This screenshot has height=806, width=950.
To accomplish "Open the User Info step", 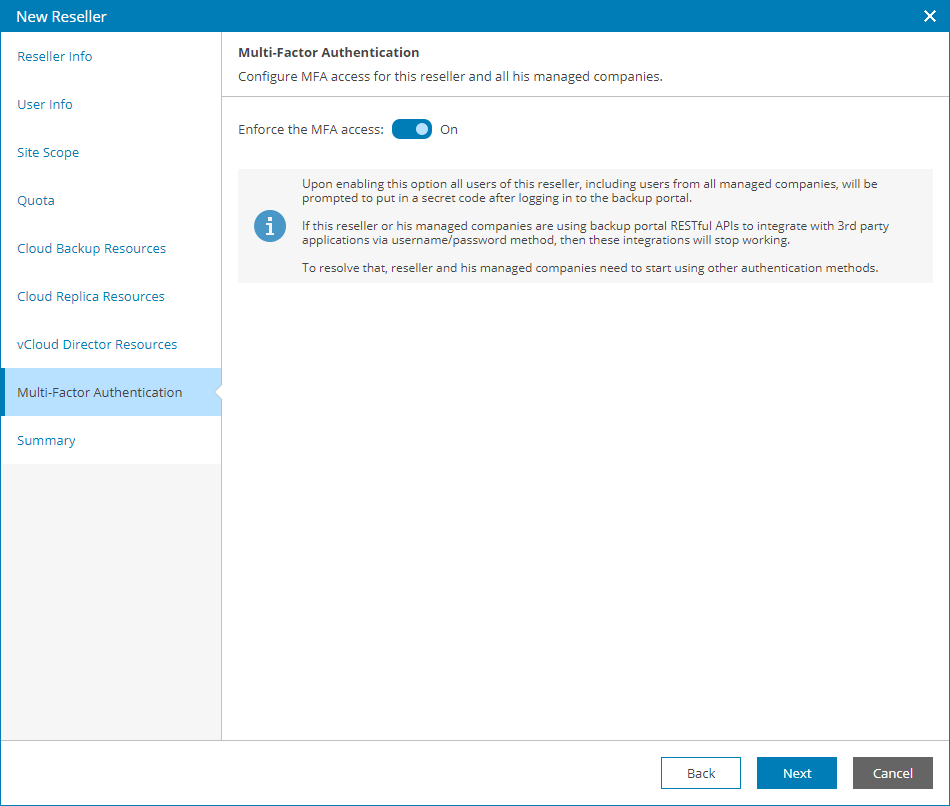I will click(45, 105).
